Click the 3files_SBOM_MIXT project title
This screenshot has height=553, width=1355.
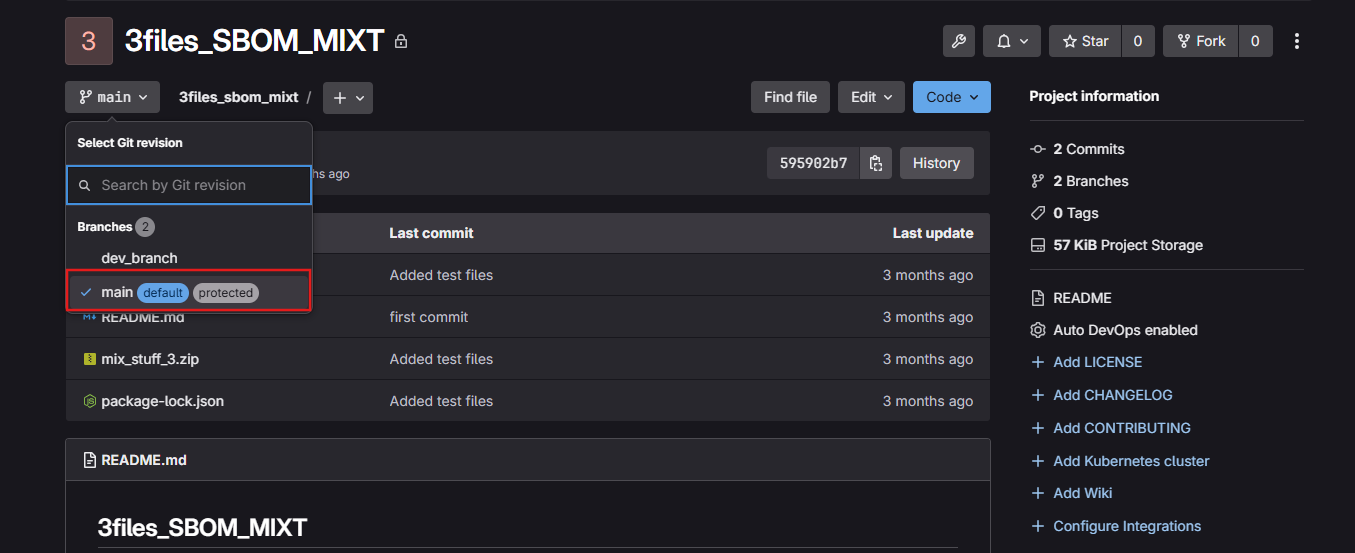pos(255,41)
